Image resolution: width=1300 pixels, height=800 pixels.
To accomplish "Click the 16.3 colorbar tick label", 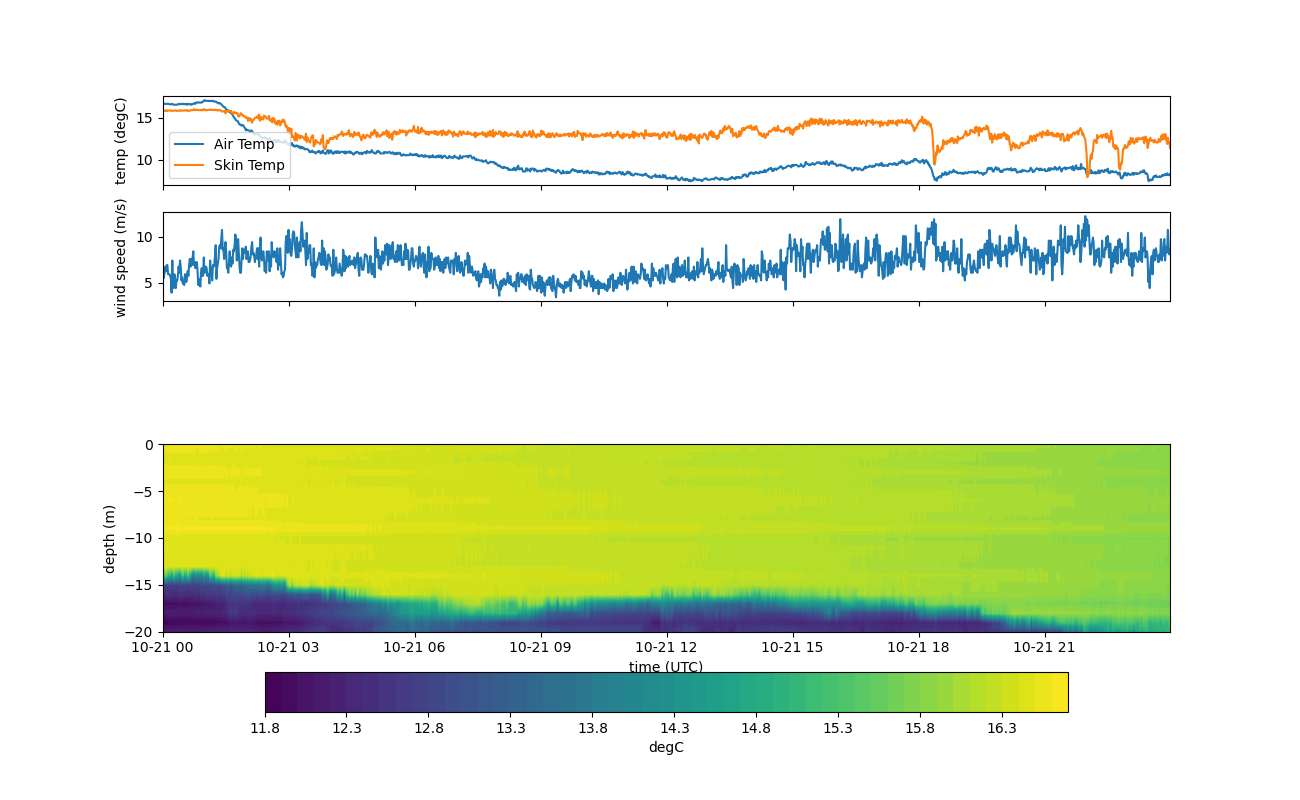I will pos(1002,728).
